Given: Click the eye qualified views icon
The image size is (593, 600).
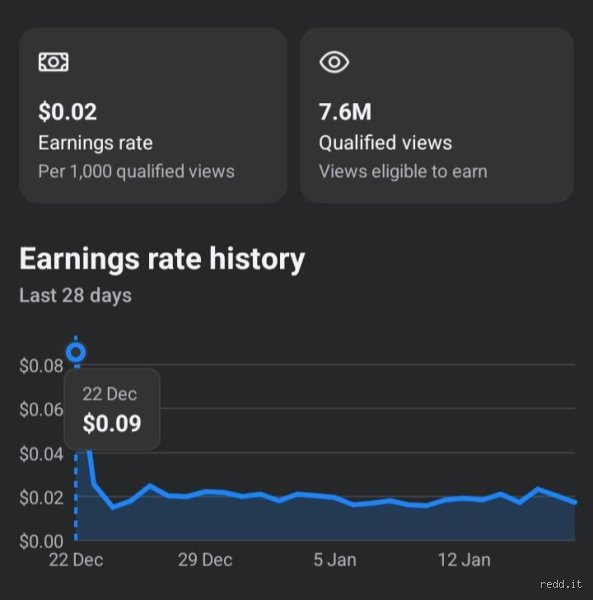Looking at the screenshot, I should (334, 62).
